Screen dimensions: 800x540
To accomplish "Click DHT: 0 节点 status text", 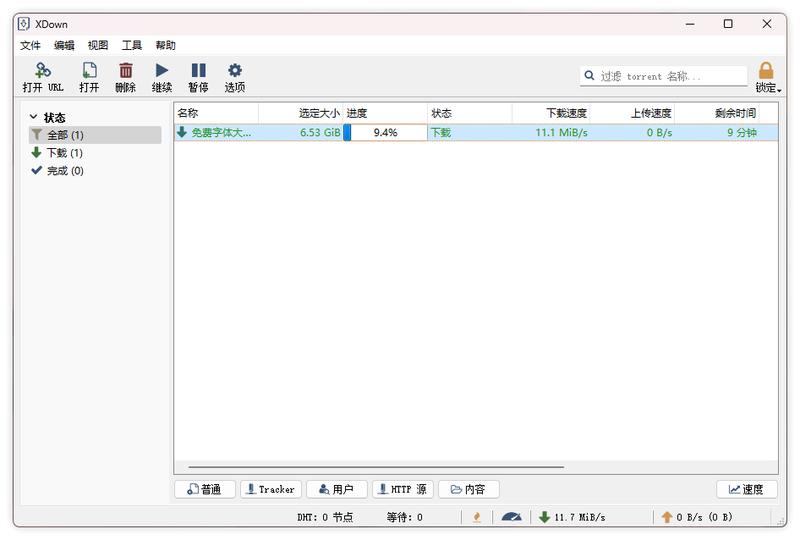I will (325, 517).
